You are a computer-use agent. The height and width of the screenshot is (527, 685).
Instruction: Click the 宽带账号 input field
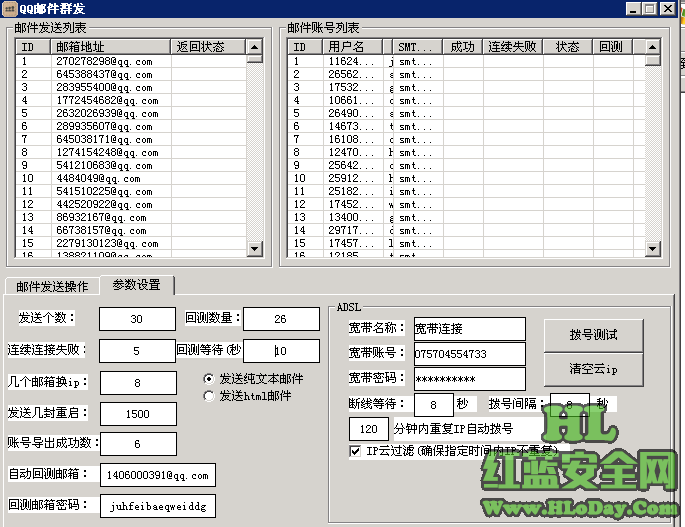pos(470,354)
